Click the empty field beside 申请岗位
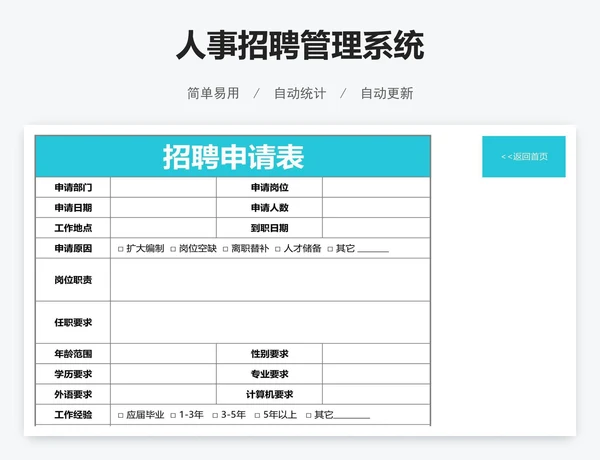 pyautogui.click(x=376, y=188)
